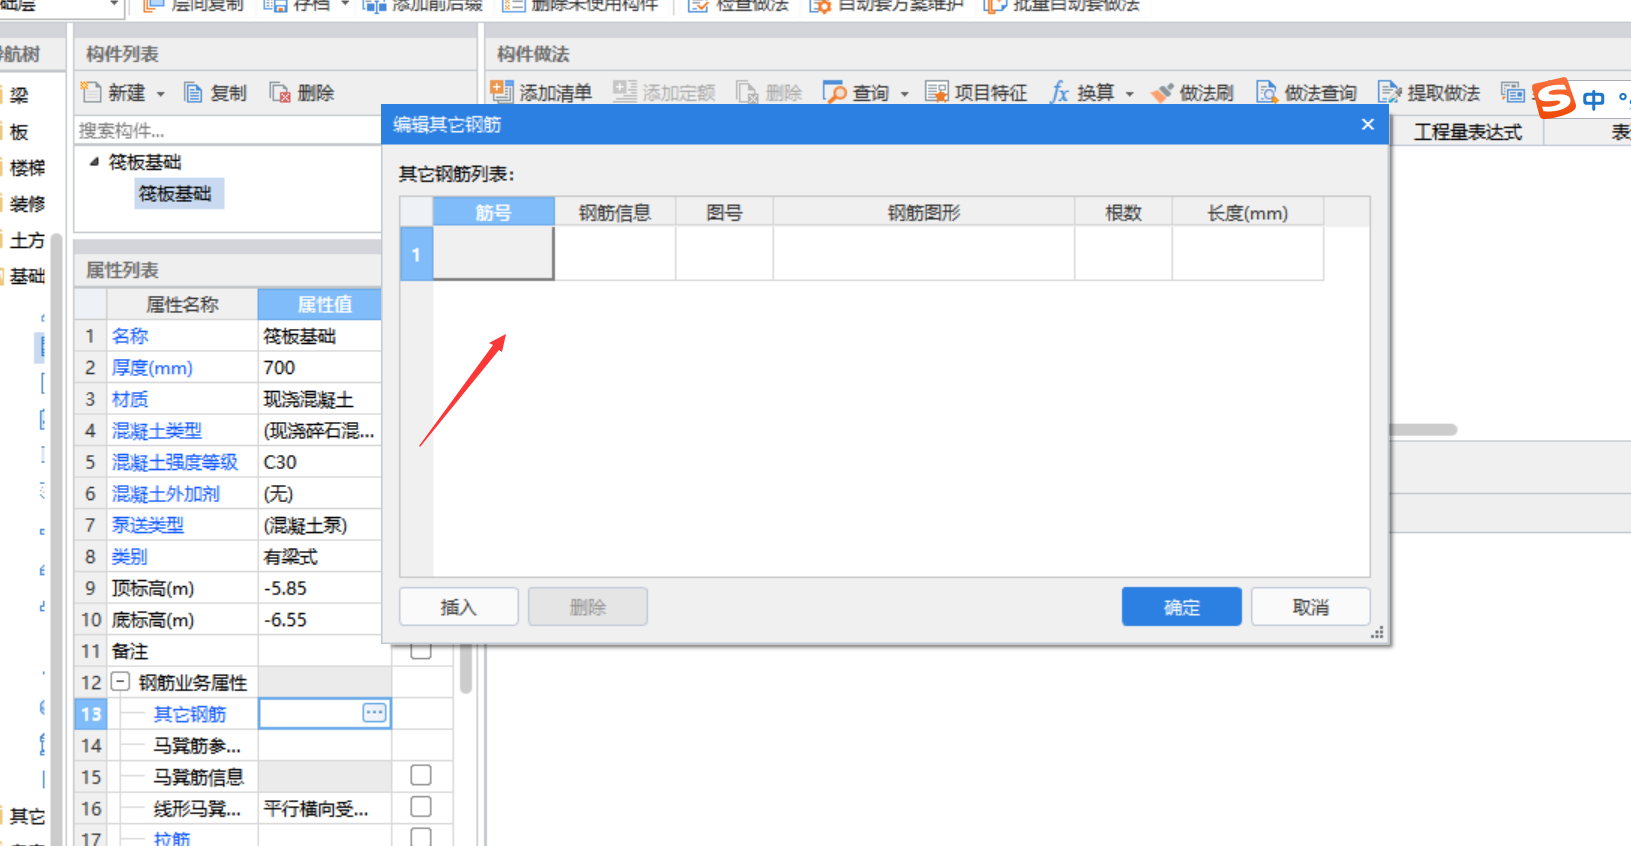The image size is (1631, 846).
Task: Click the Sogou input method S icon
Action: (1554, 98)
